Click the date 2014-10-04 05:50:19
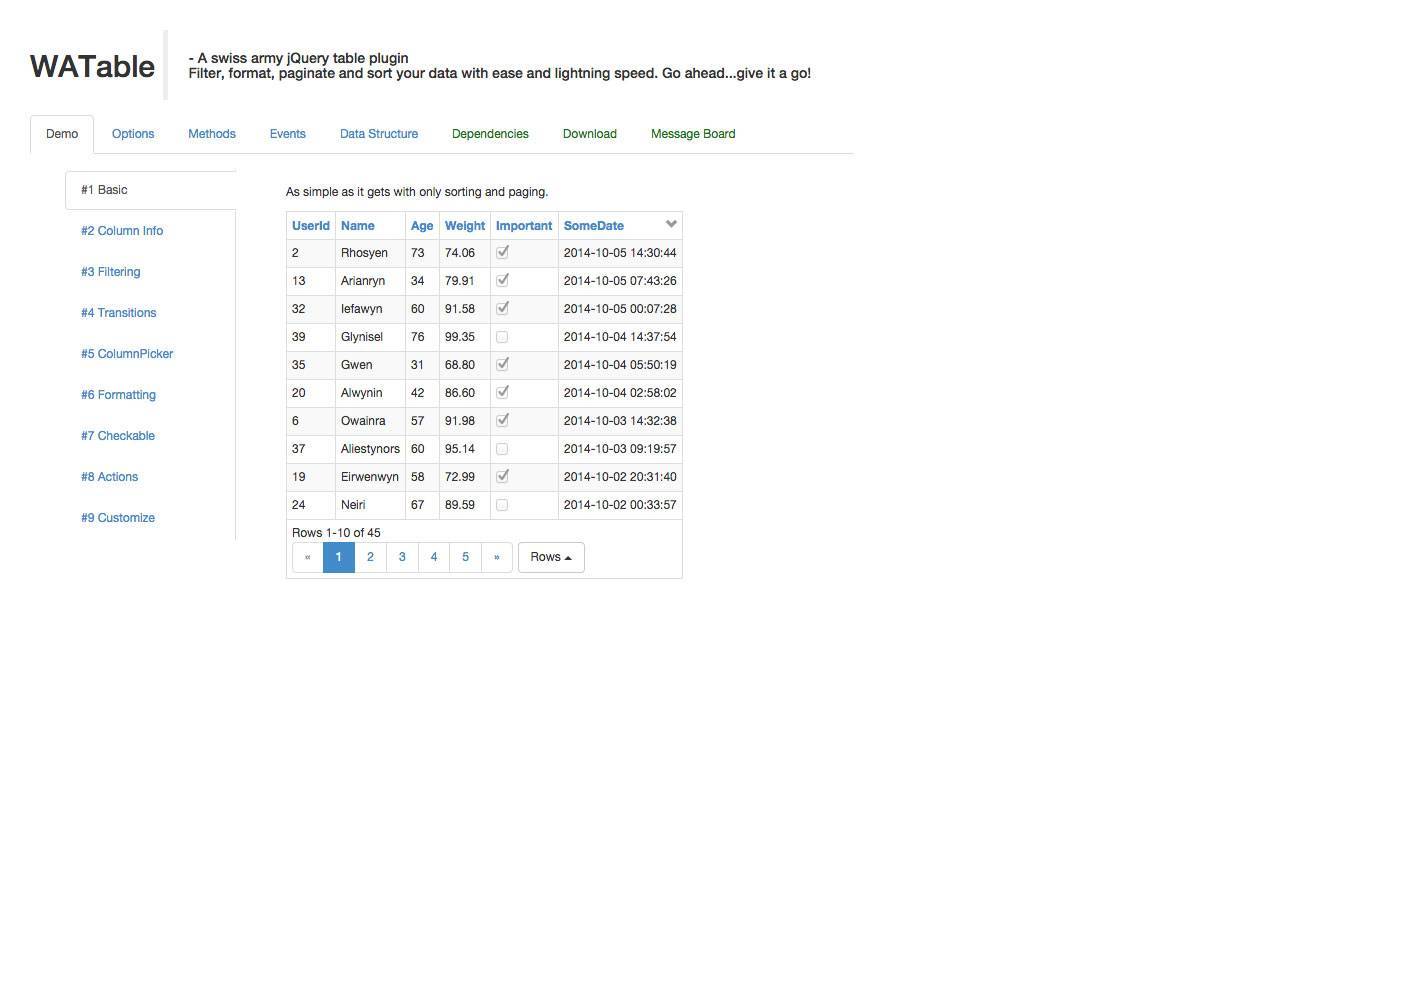 click(x=620, y=365)
